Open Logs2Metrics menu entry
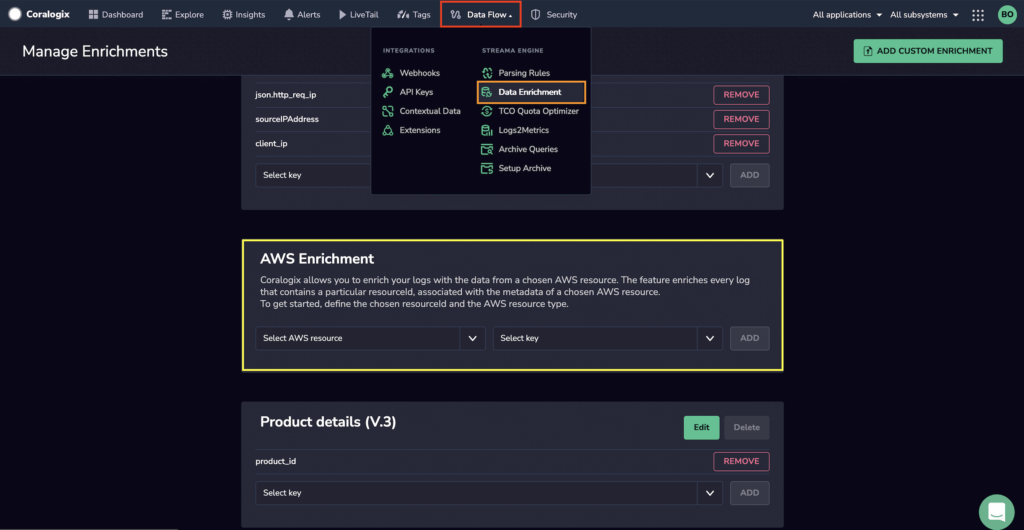 [x=514, y=130]
